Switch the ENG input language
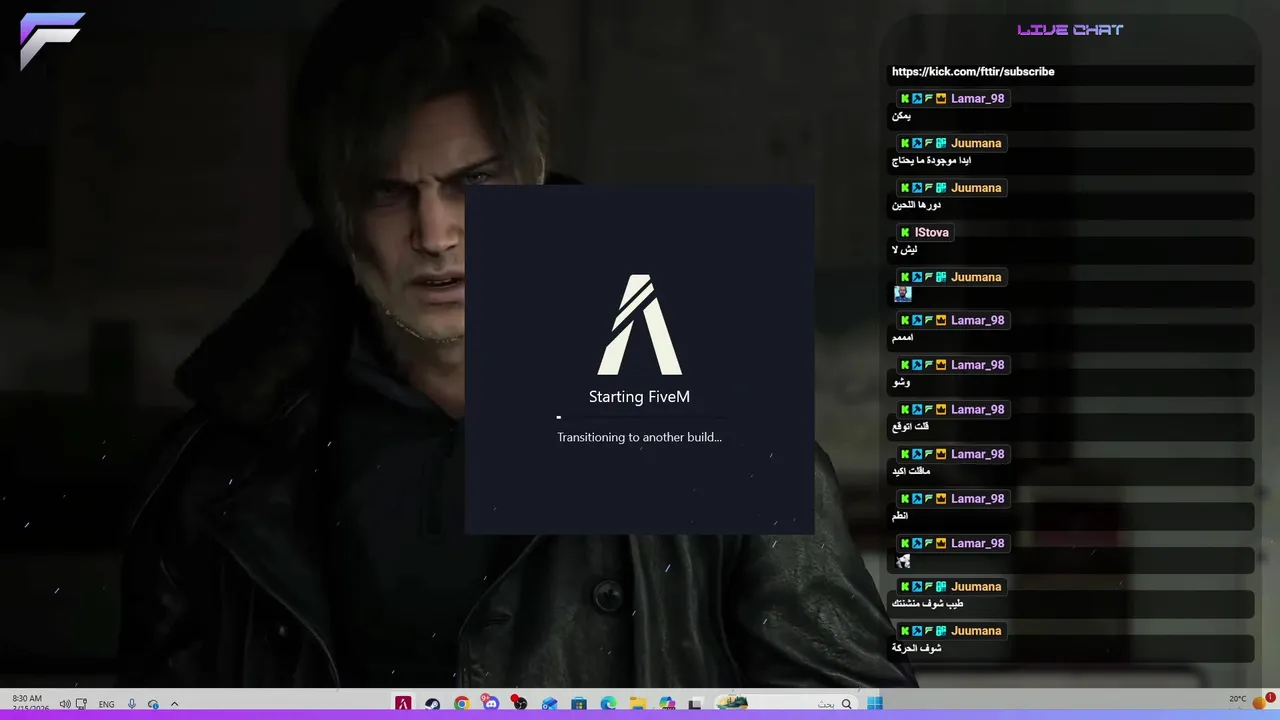Screen dimensions: 1280x720 (x=106, y=704)
